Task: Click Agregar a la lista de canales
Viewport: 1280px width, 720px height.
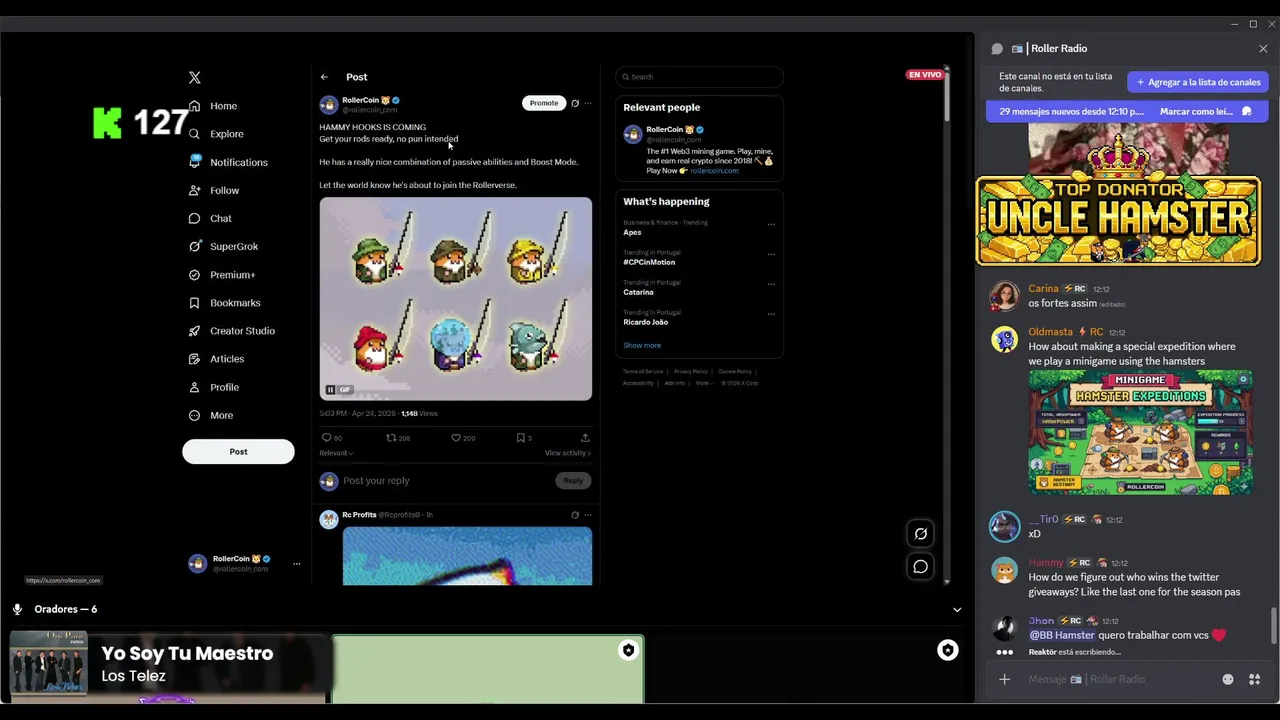Action: click(1198, 82)
